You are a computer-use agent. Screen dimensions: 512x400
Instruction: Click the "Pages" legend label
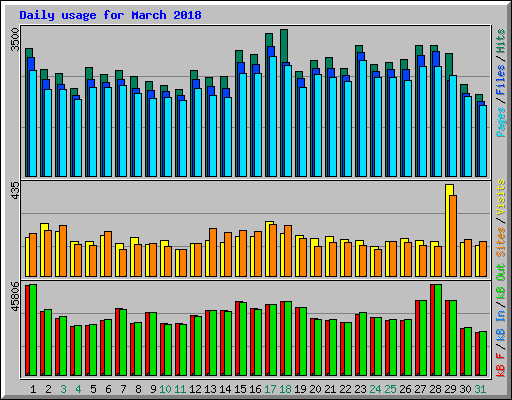click(500, 122)
